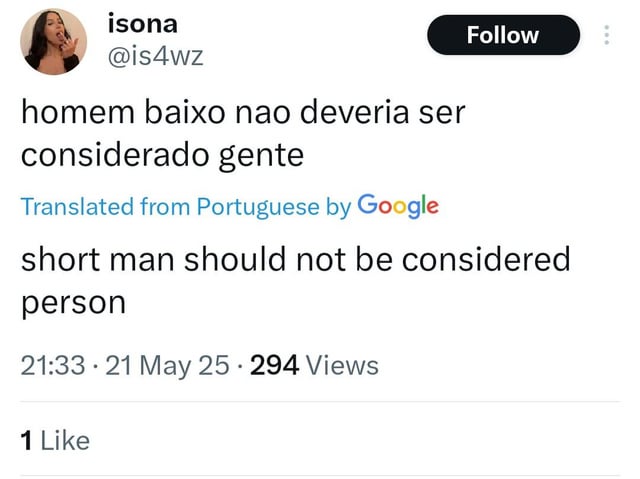Visit the @is4wz handle
640x479 pixels.
tap(156, 57)
